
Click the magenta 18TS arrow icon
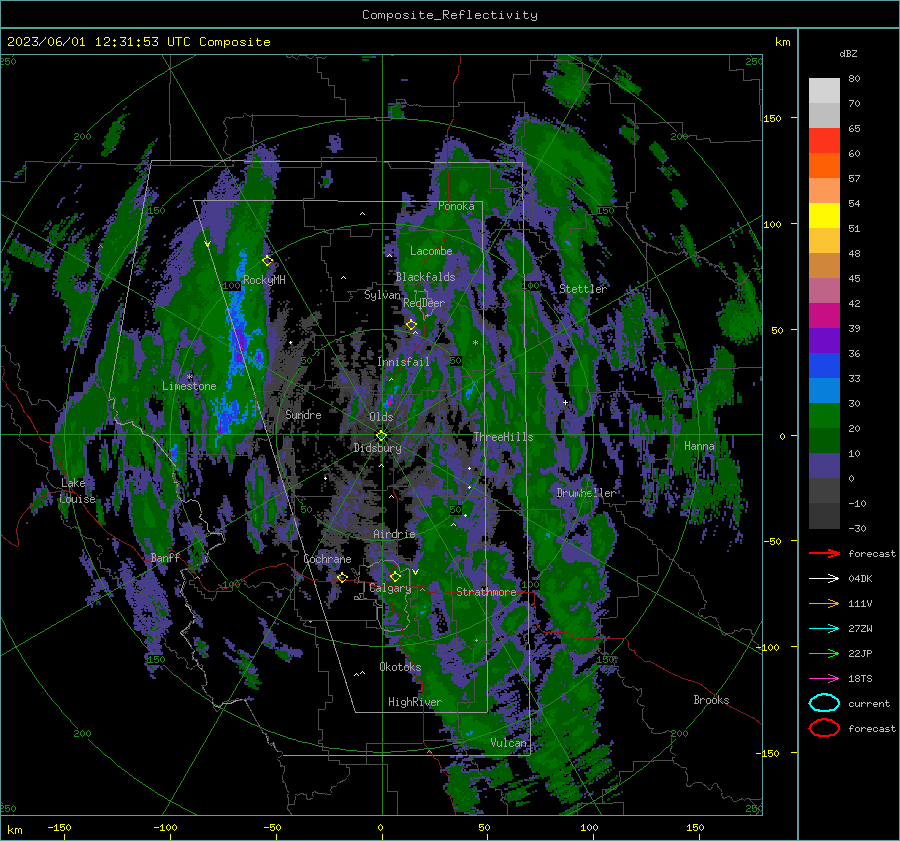824,679
